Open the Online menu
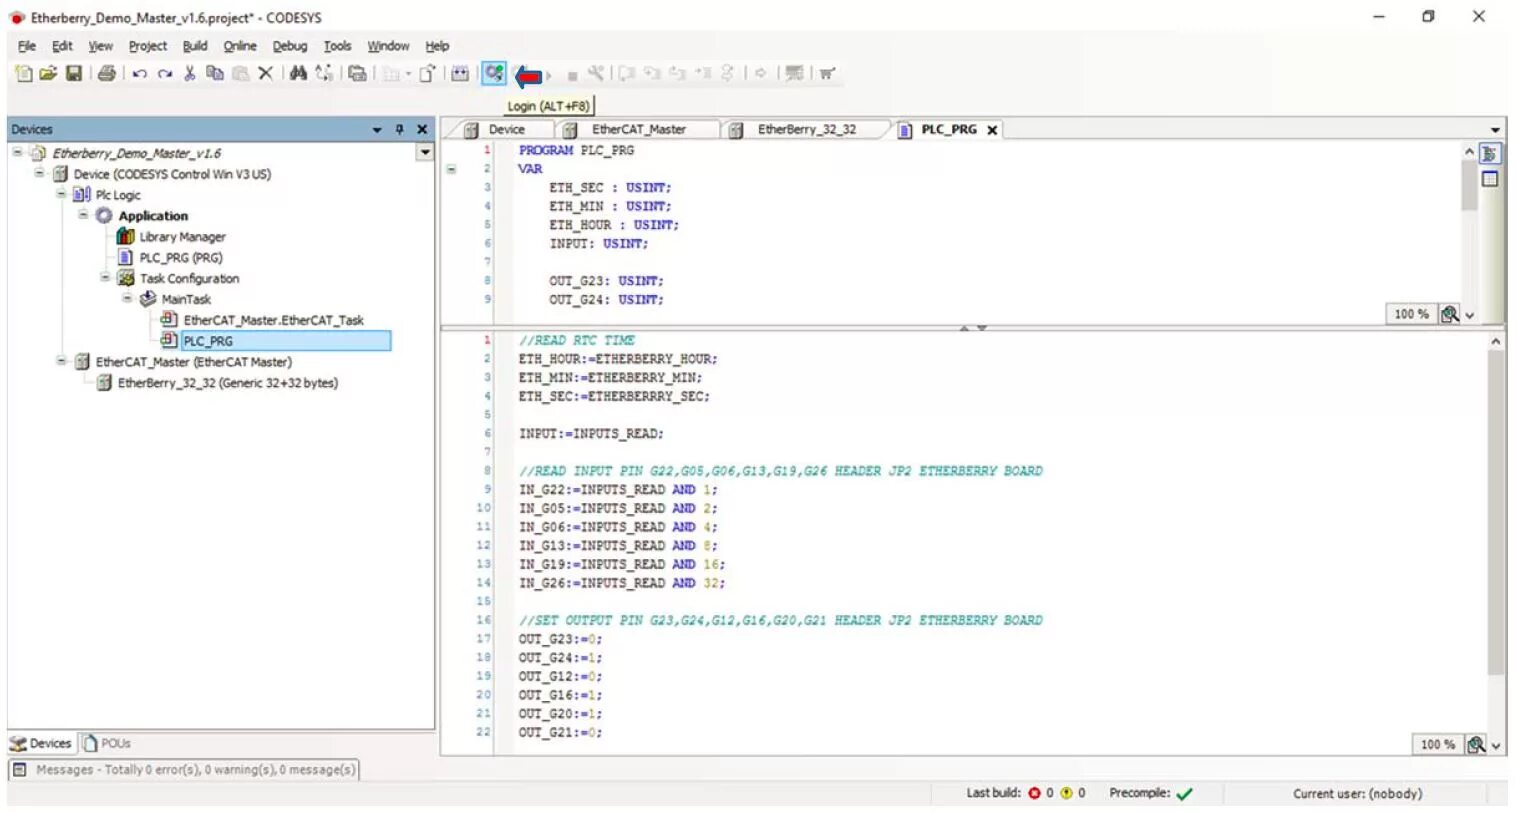The height and width of the screenshot is (813, 1517). [240, 46]
